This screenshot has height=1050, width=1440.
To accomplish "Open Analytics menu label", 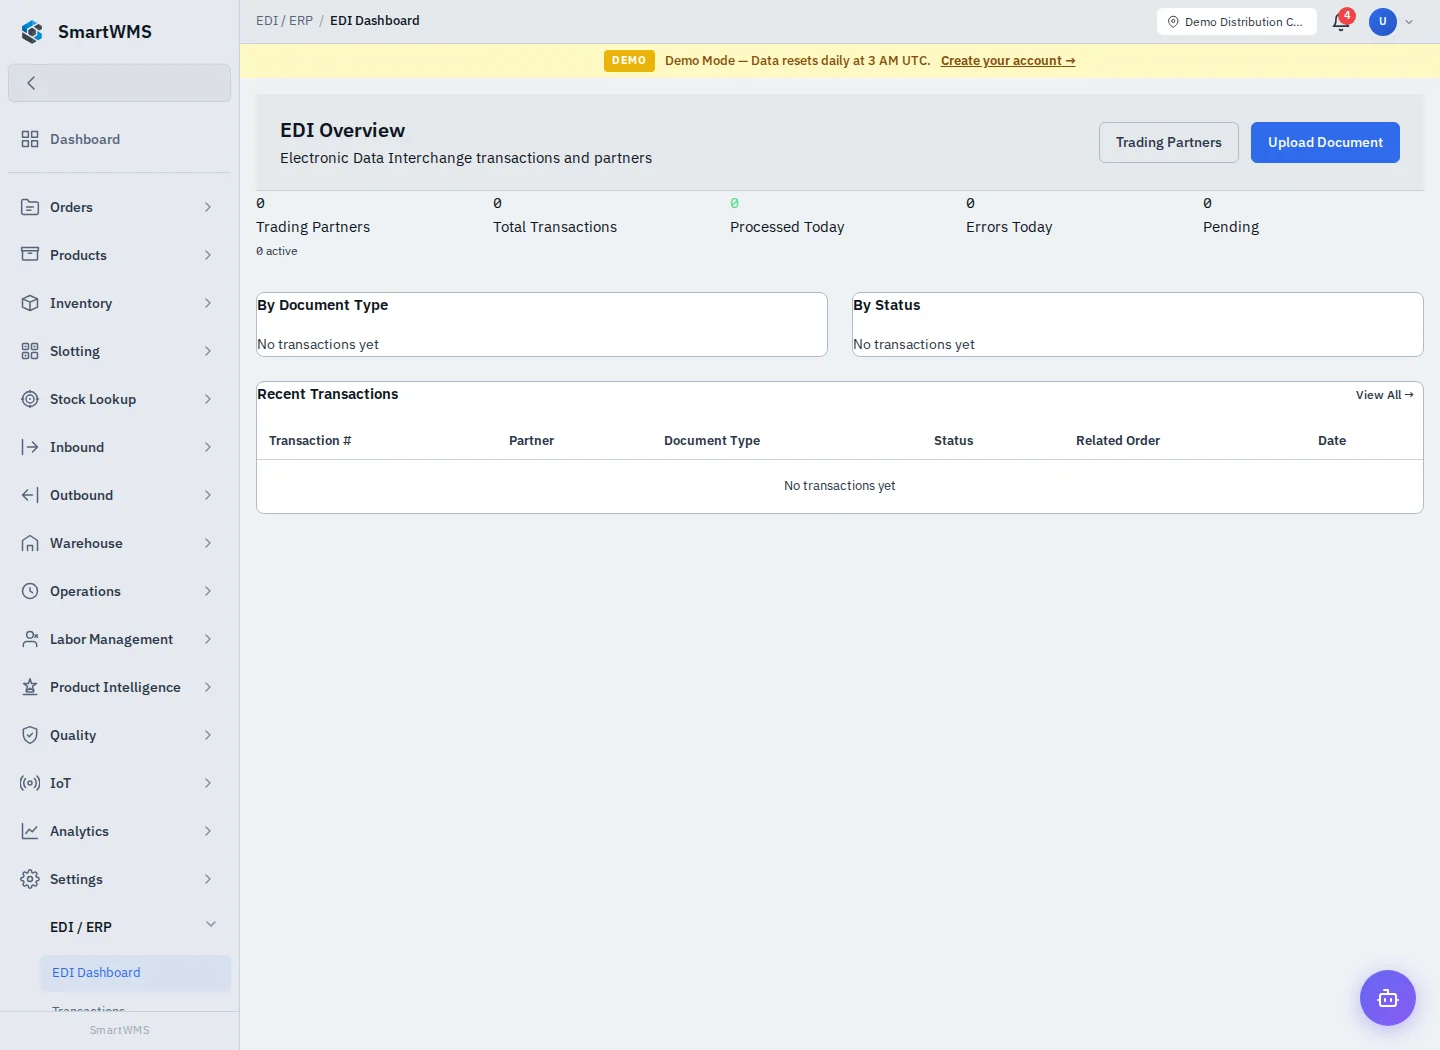I will [x=79, y=831].
